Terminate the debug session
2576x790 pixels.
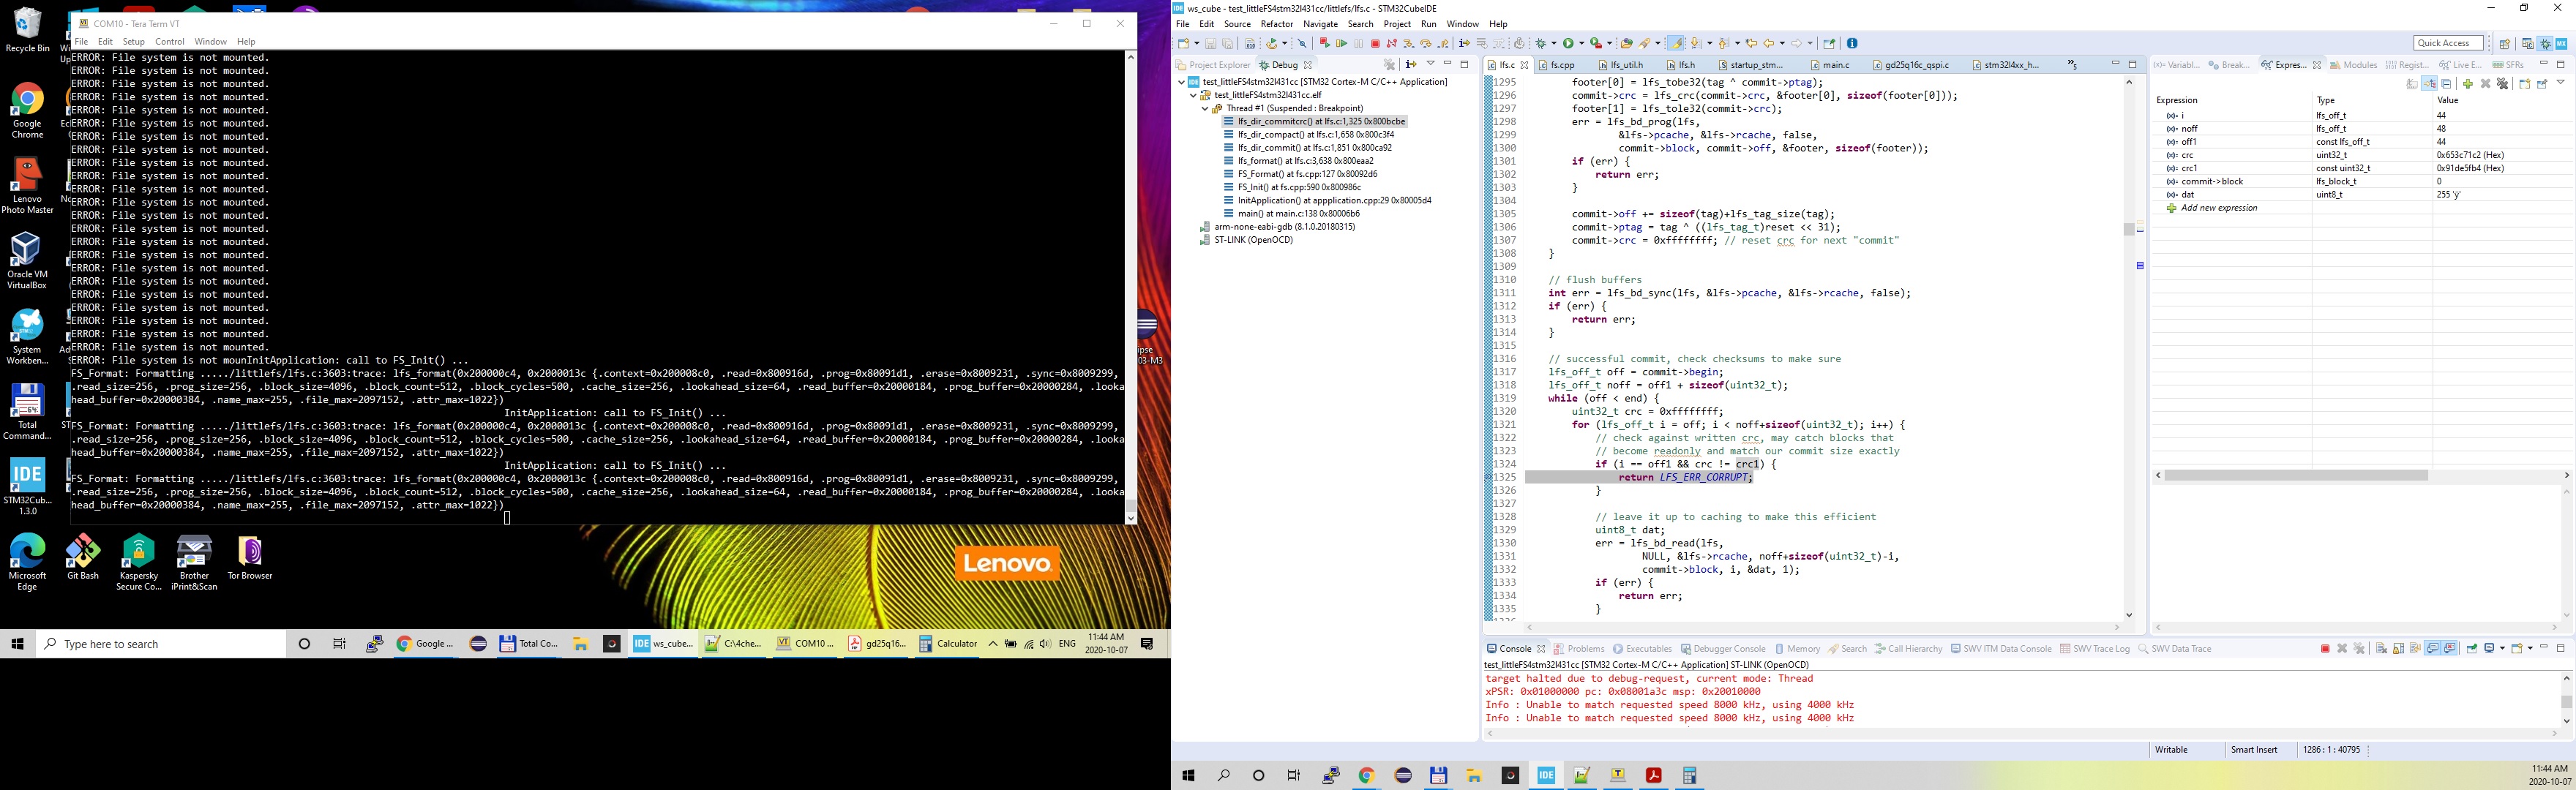[x=1376, y=42]
